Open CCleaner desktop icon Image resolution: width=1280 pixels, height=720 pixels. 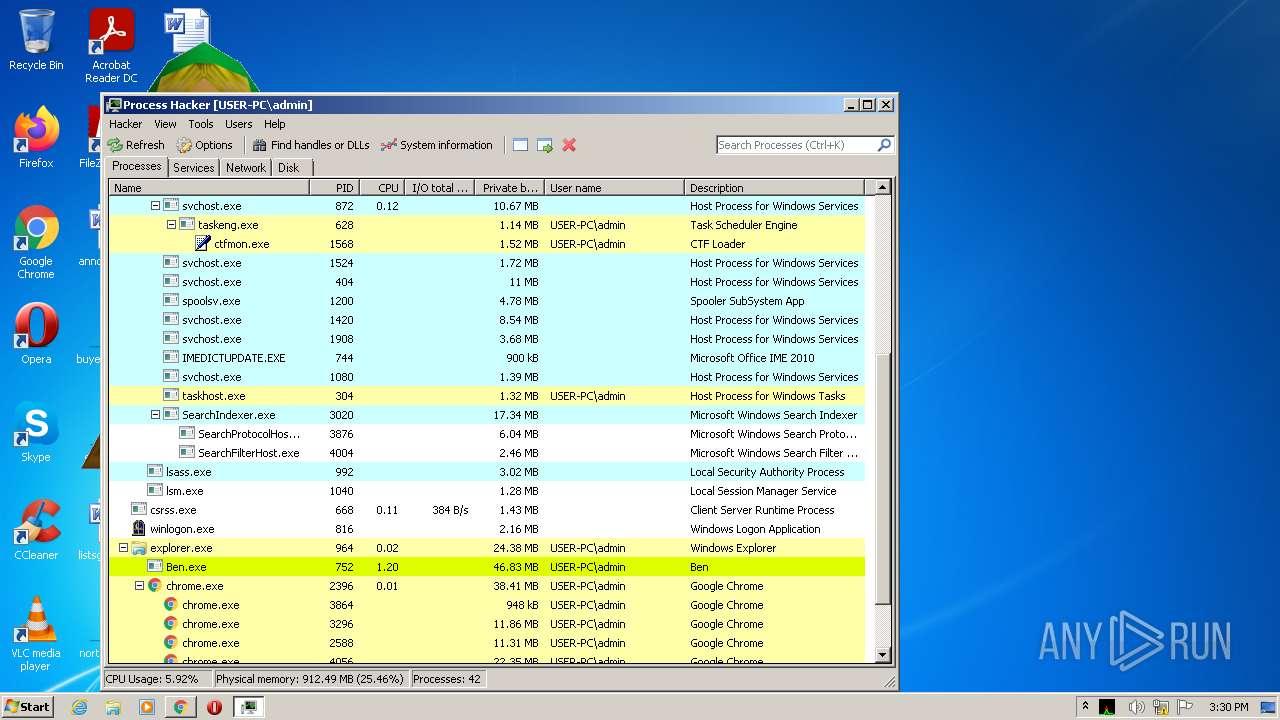tap(36, 530)
